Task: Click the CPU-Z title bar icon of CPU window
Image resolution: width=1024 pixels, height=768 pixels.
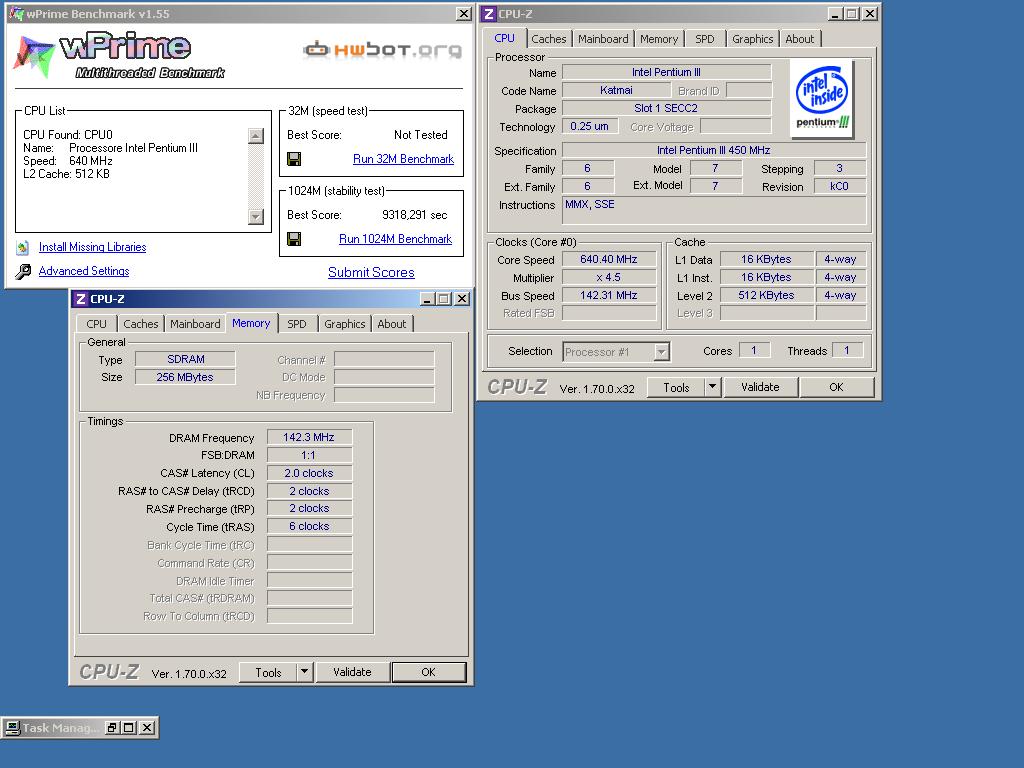Action: (488, 14)
